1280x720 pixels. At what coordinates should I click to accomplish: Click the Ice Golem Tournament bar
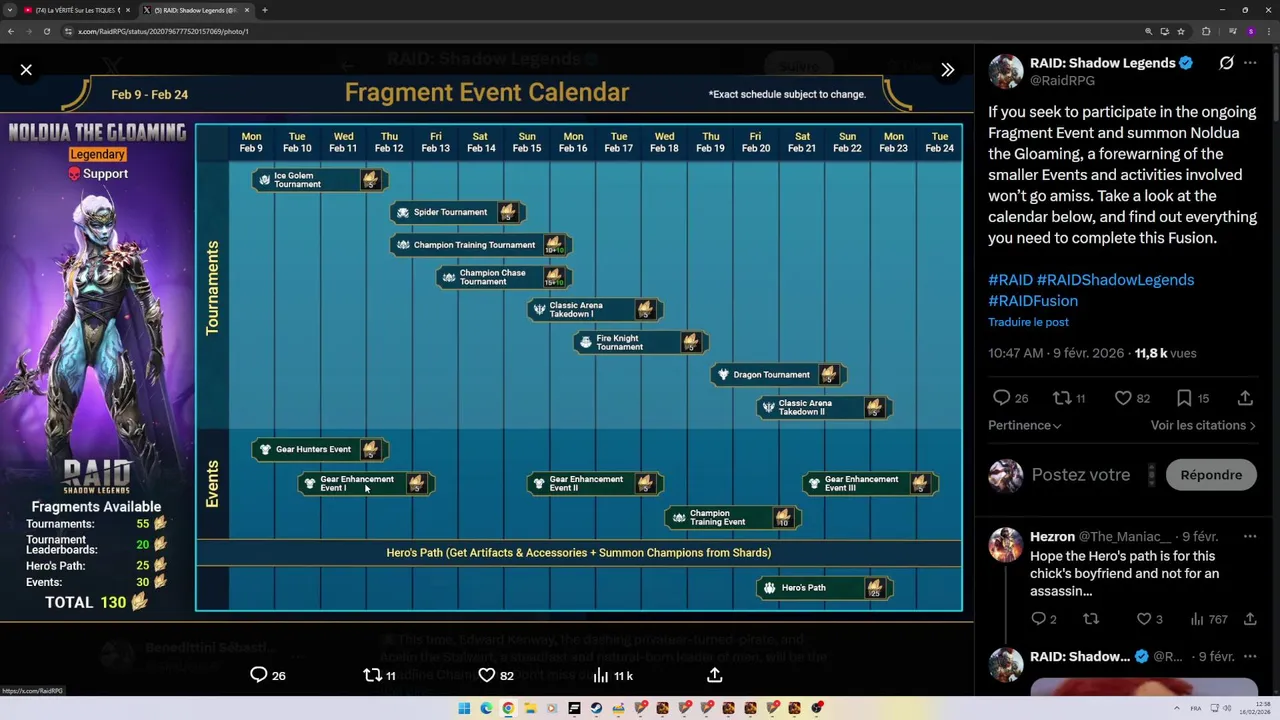click(320, 180)
